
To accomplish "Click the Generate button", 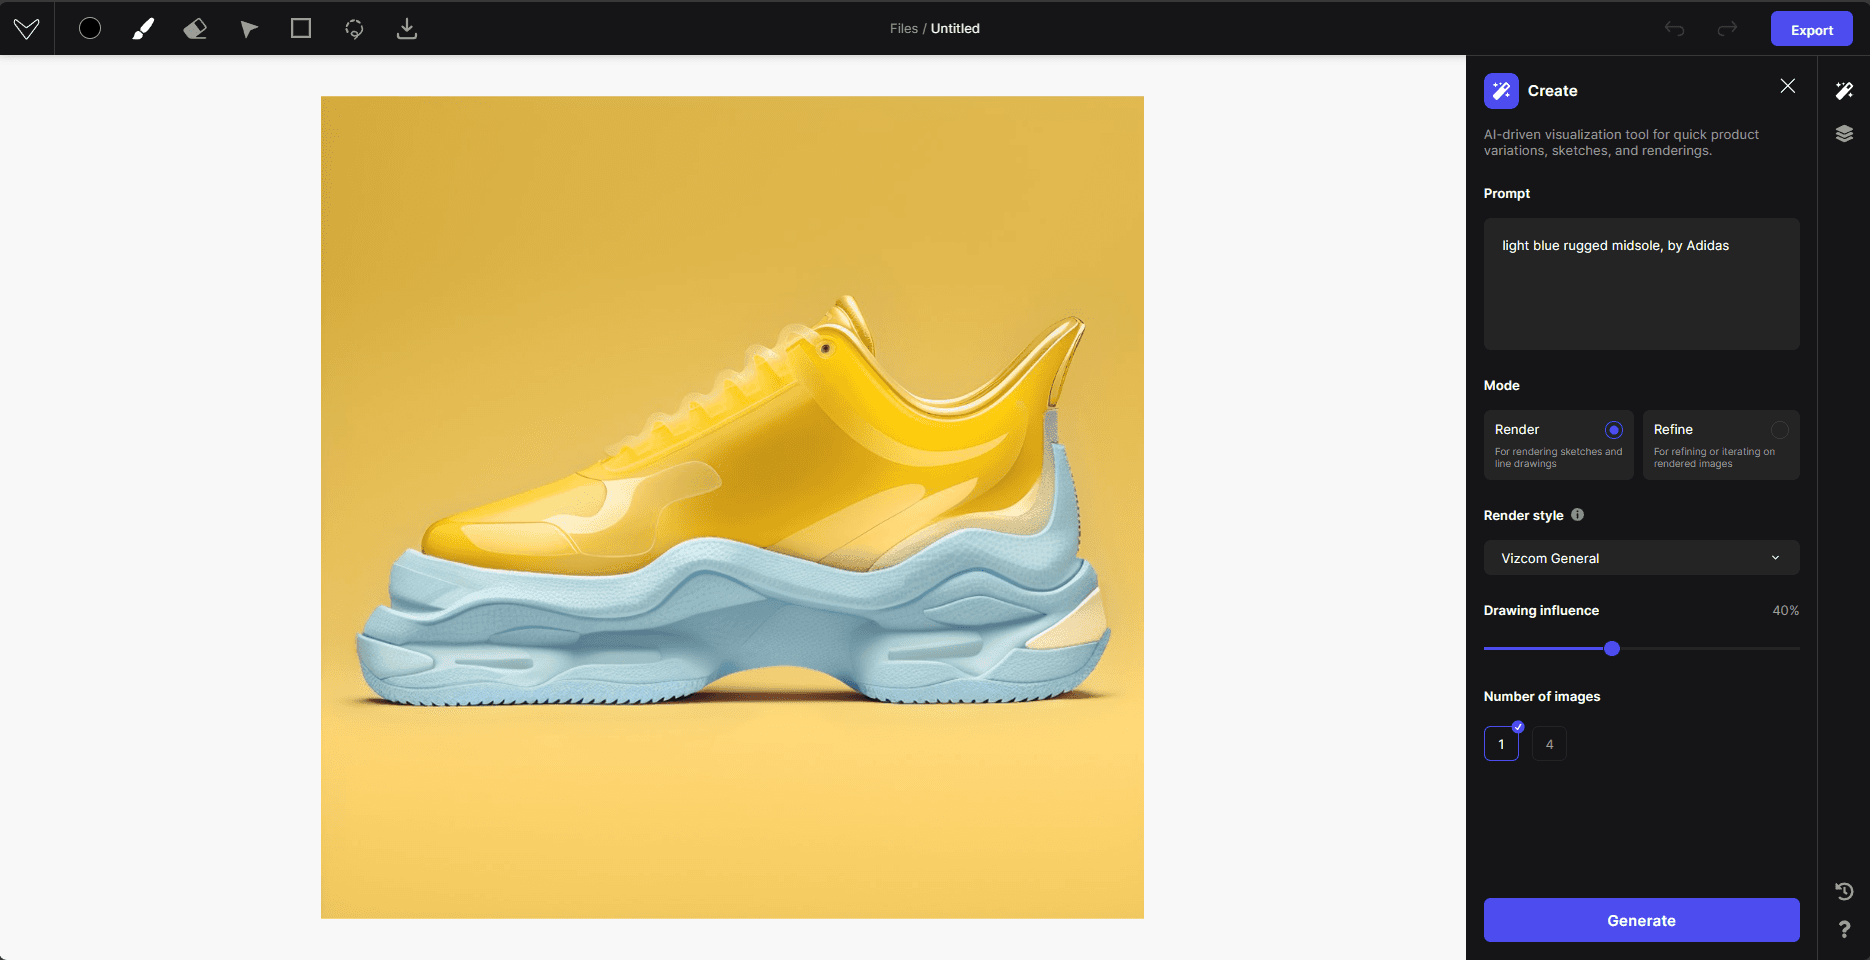I will 1640,919.
